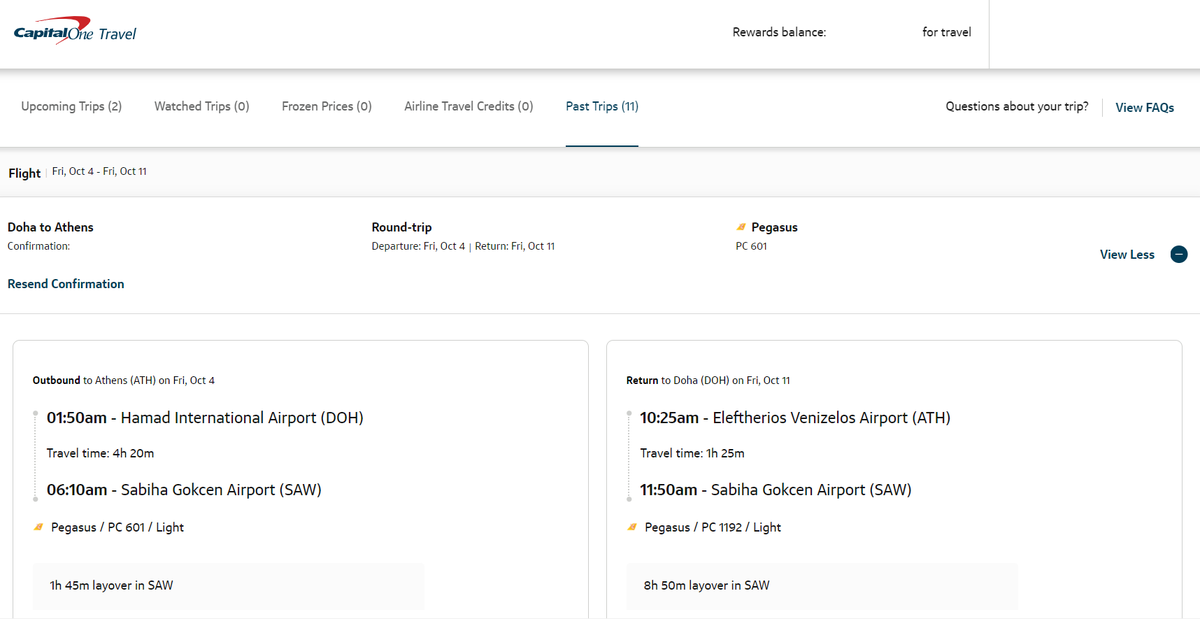Click 'Flight' heading for Fri, Oct 4 trip
1200x619 pixels.
coord(25,173)
